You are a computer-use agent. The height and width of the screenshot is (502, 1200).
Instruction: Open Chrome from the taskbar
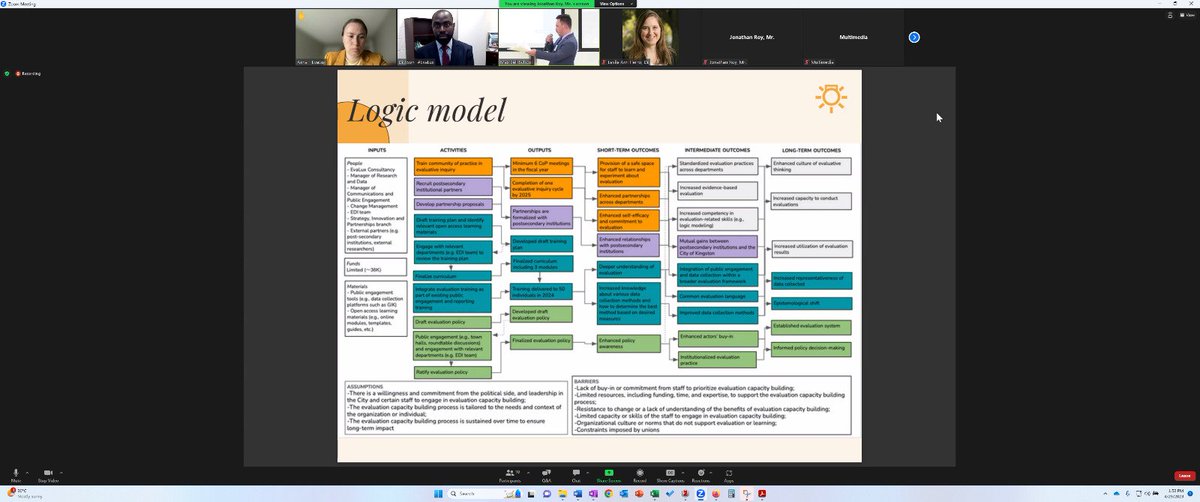pos(608,493)
